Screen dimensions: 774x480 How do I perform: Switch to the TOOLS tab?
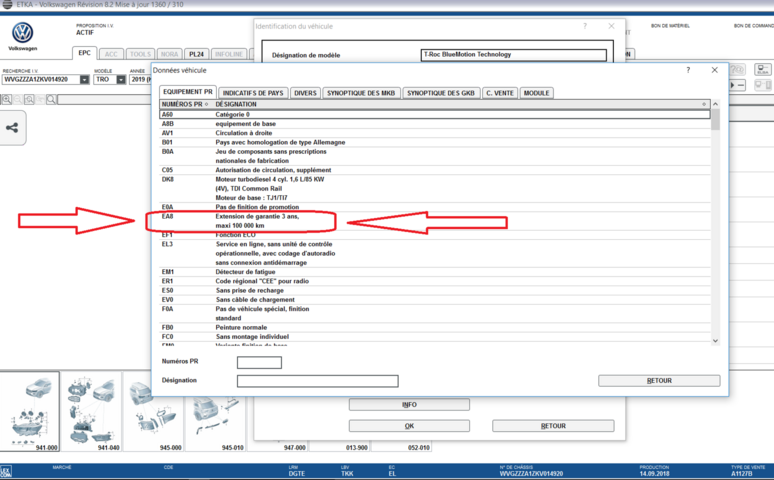coord(140,54)
